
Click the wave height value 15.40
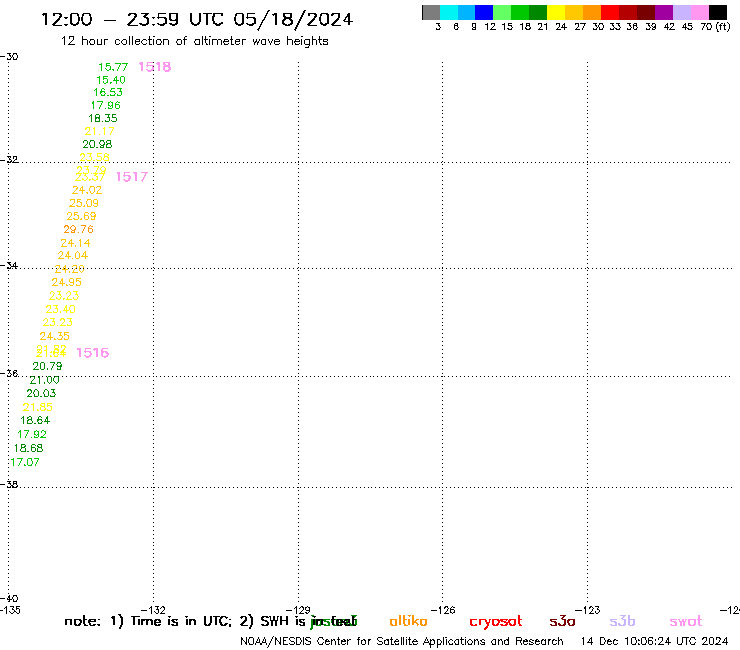point(111,80)
